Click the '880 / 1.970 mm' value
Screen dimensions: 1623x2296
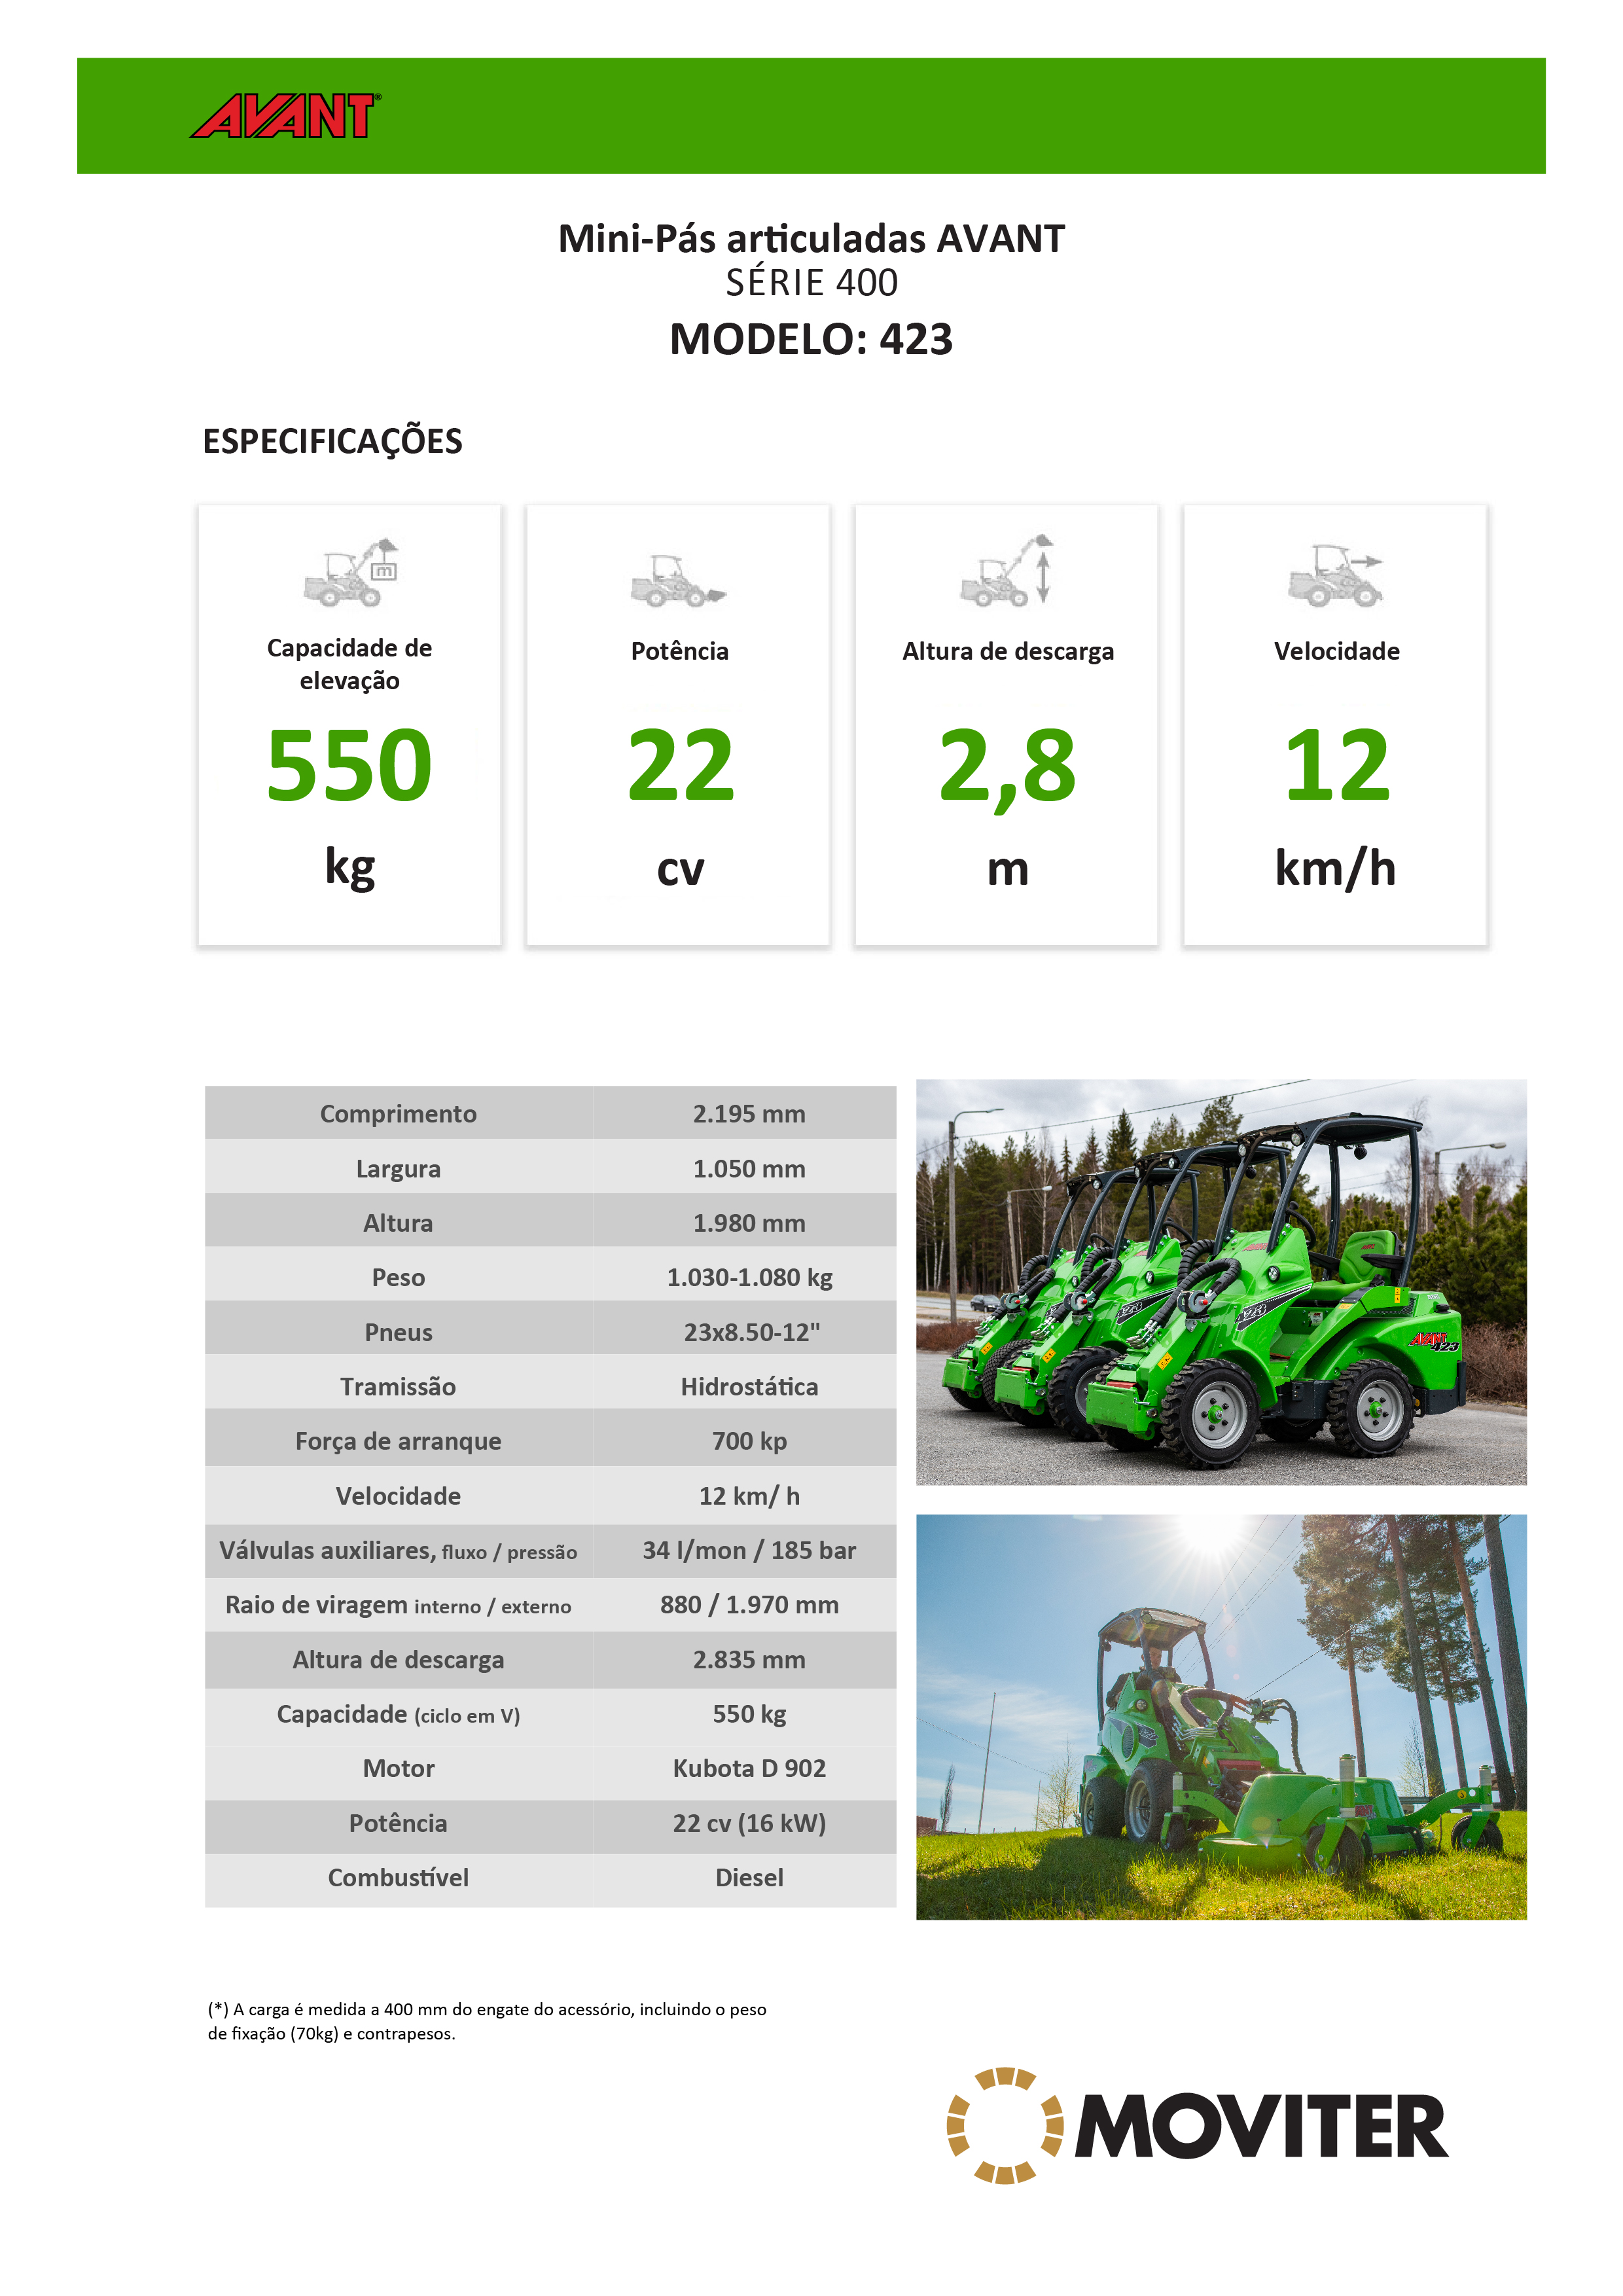tap(749, 1605)
